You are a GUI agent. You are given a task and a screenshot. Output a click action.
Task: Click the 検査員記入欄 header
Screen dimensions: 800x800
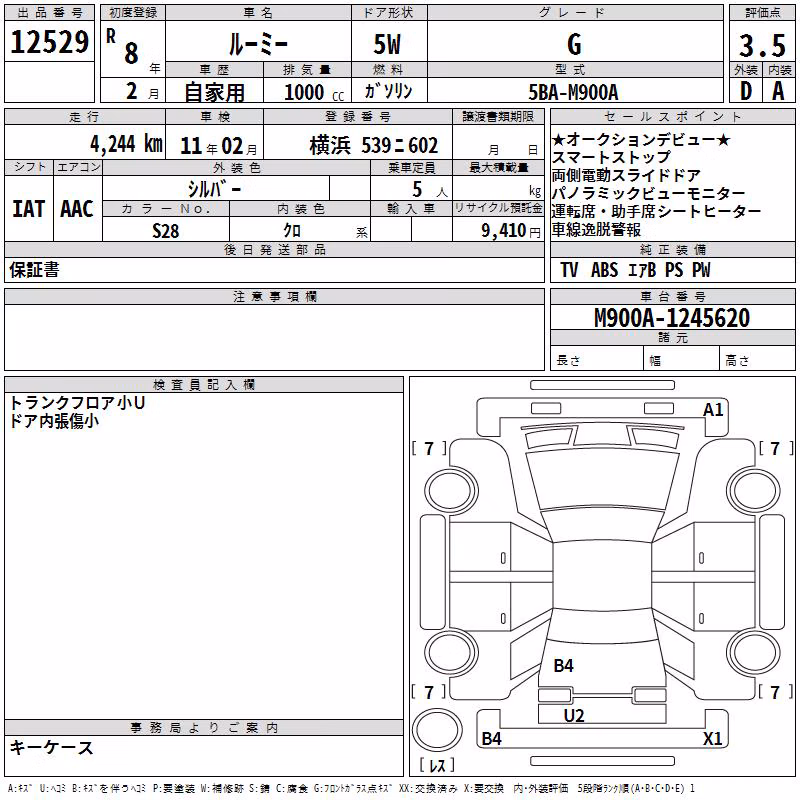tap(204, 385)
